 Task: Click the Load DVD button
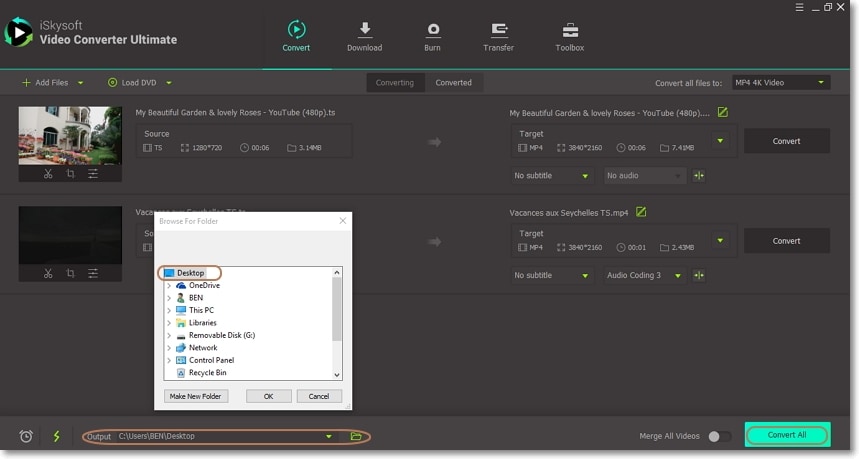coord(132,83)
